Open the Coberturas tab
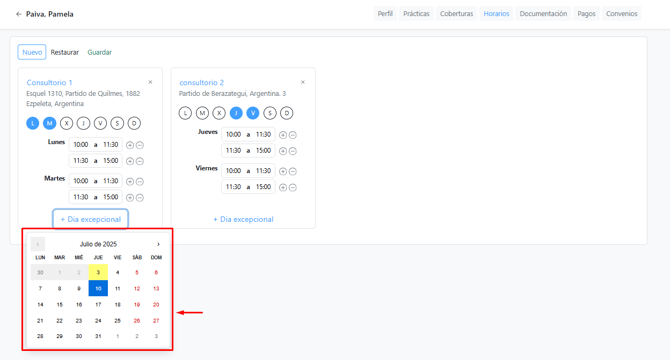 [456, 14]
